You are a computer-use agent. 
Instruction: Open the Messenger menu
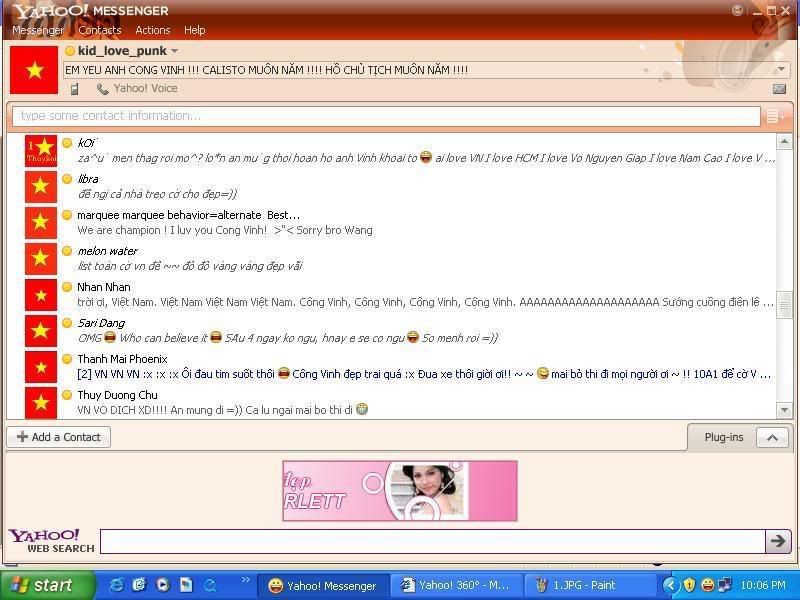click(37, 30)
